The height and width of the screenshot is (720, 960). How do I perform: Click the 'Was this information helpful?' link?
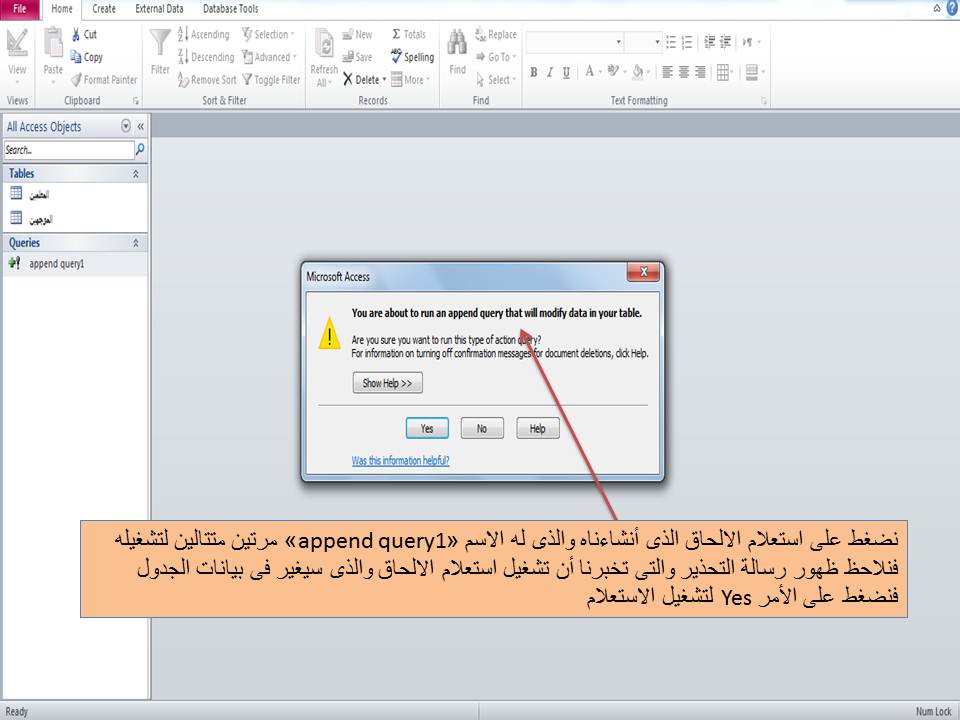click(400, 460)
